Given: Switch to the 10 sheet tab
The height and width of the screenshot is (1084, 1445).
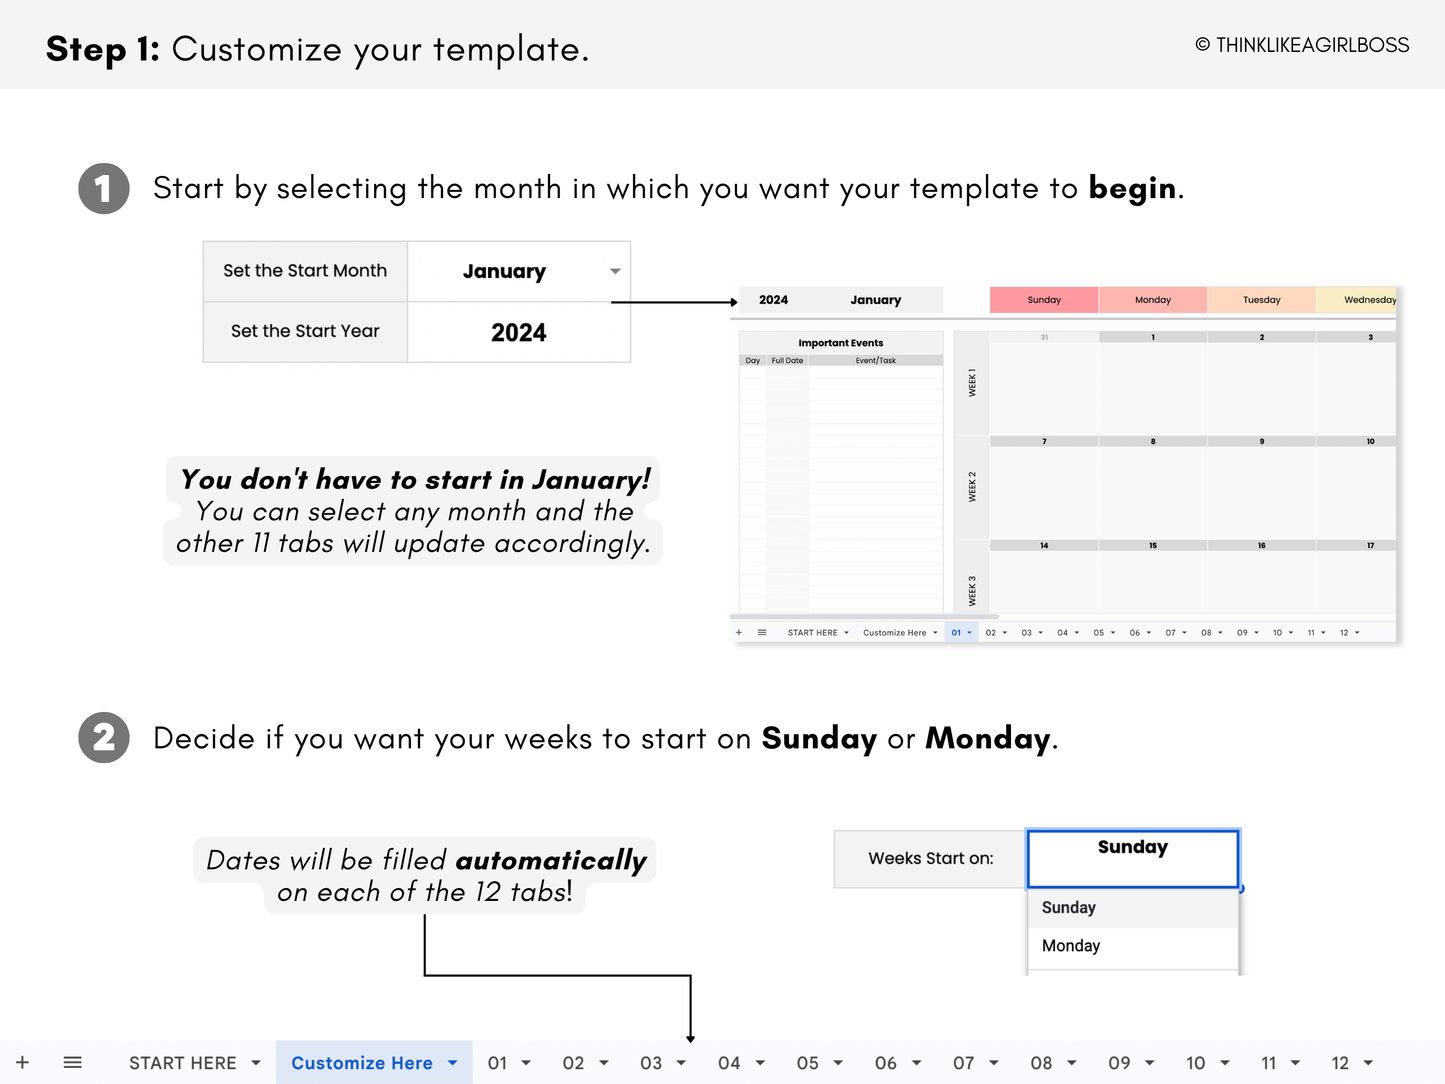Looking at the screenshot, I should coord(1196,1062).
